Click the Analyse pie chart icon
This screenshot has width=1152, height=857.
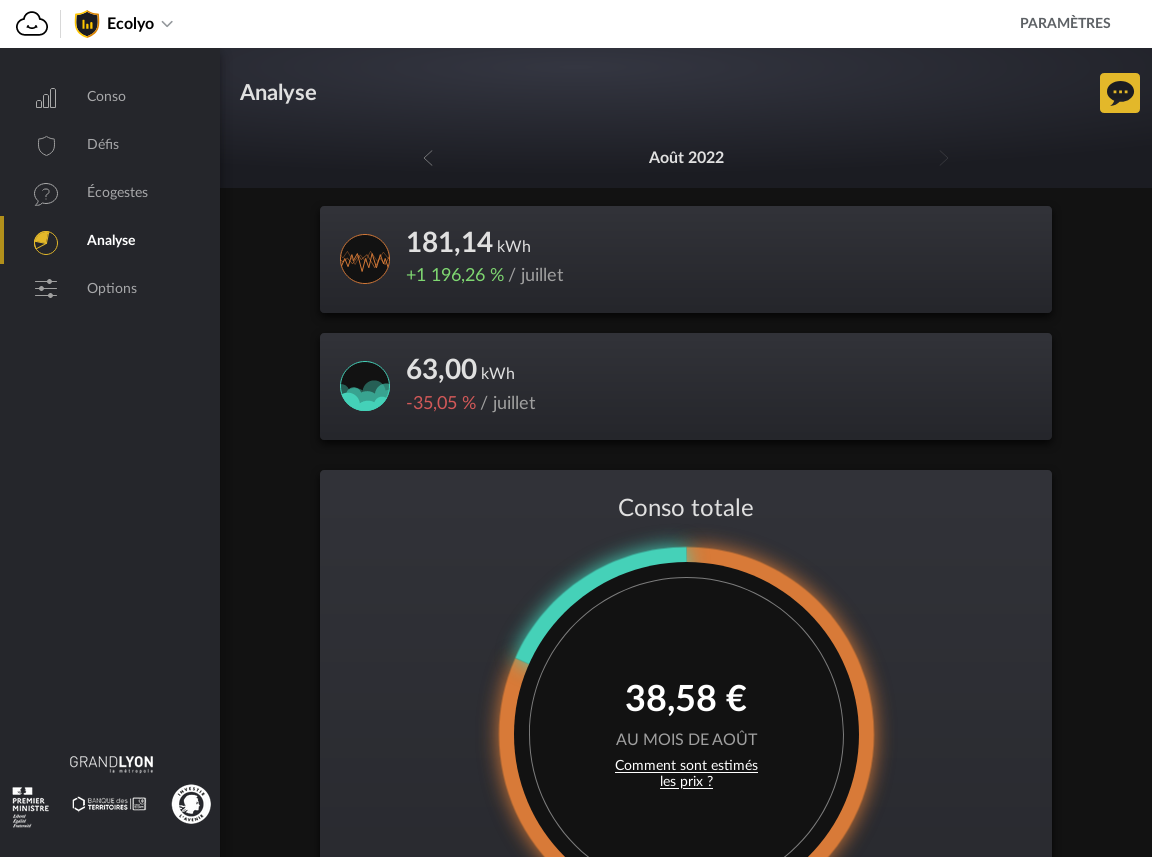[46, 242]
